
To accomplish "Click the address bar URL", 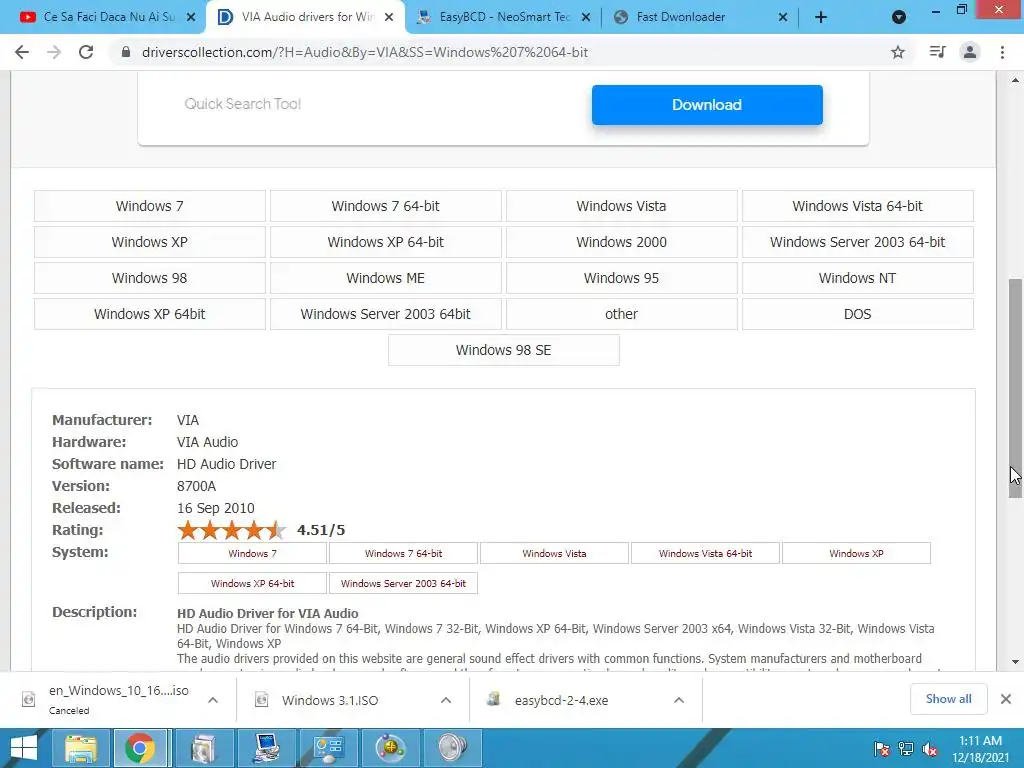I will point(364,52).
